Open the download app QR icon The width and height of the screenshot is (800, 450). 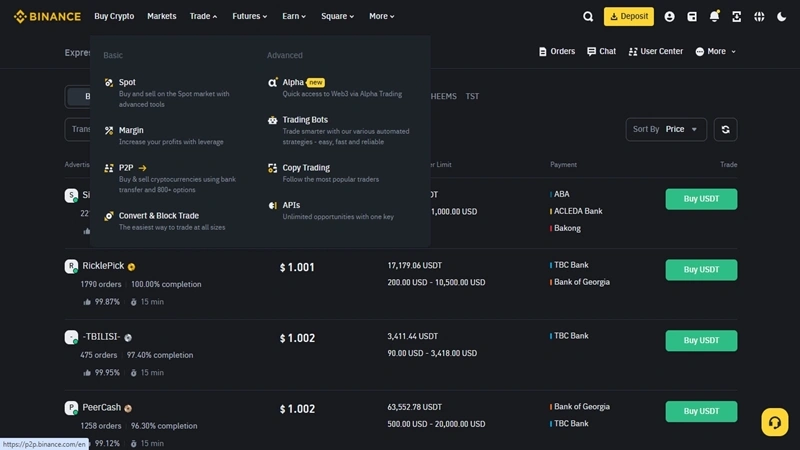tap(737, 16)
